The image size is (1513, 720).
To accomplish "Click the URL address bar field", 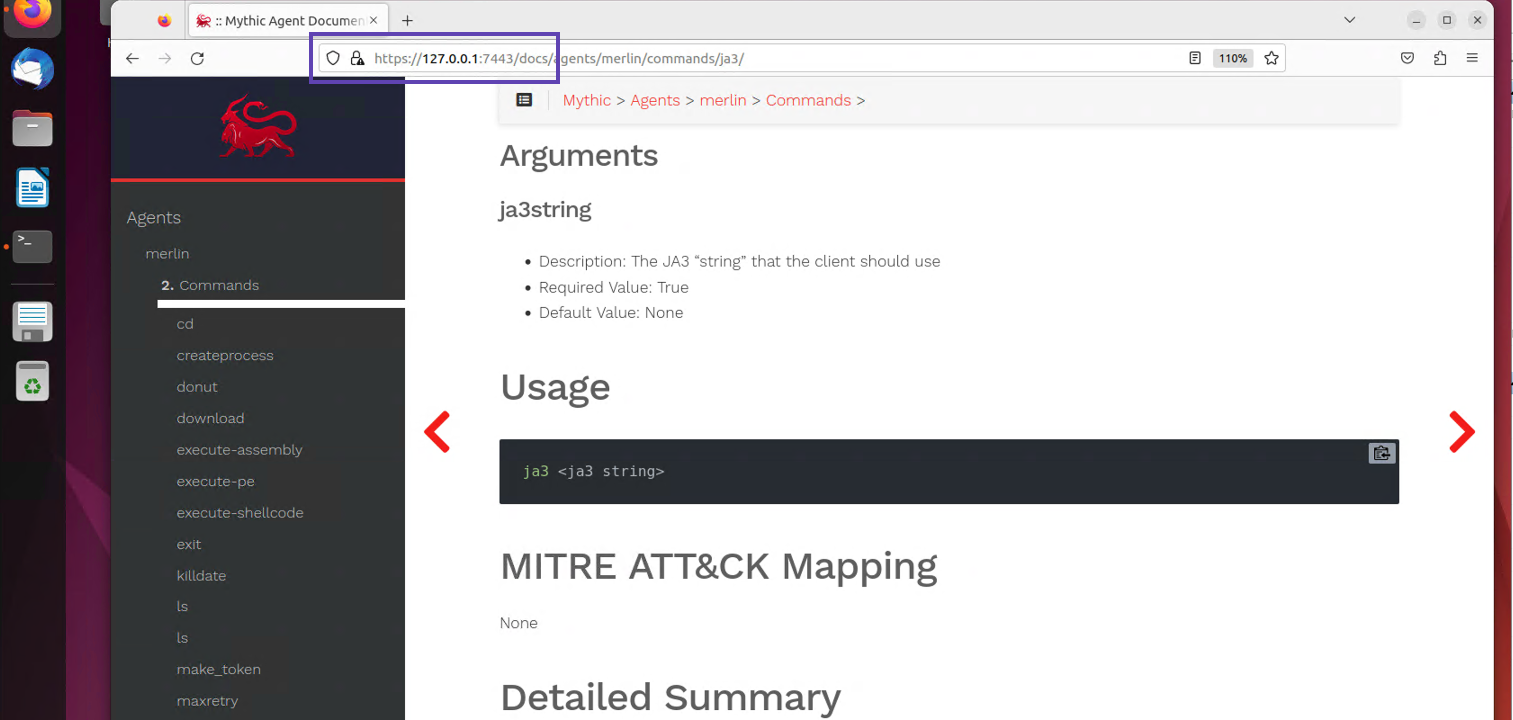I will [x=760, y=59].
